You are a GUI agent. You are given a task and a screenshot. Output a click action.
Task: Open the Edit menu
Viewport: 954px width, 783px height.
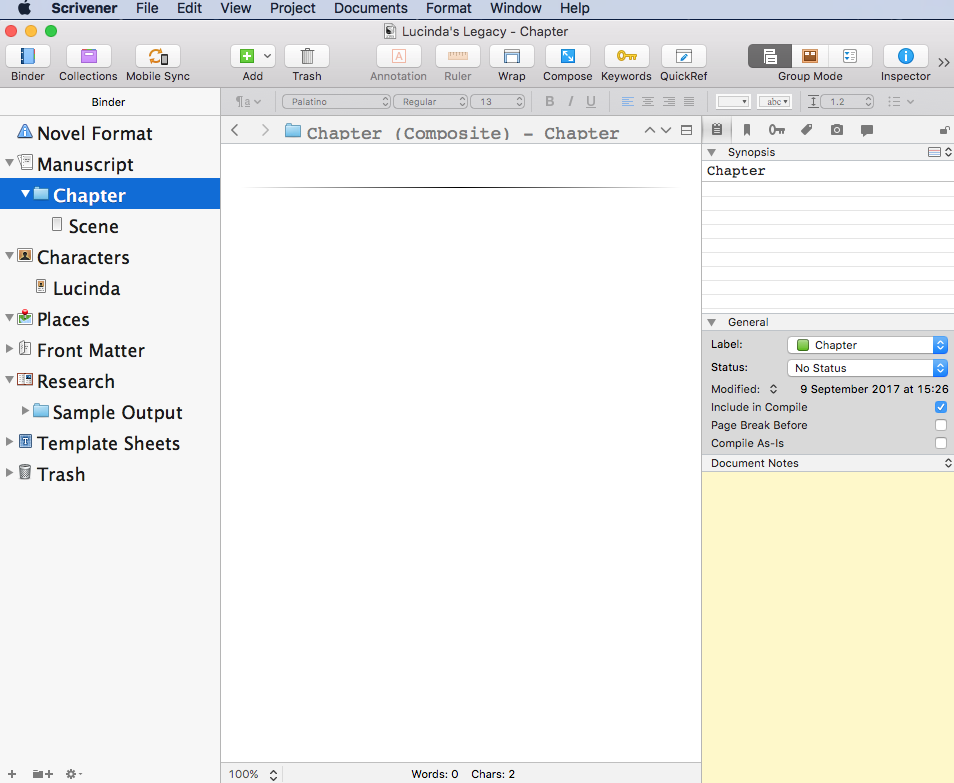point(189,9)
